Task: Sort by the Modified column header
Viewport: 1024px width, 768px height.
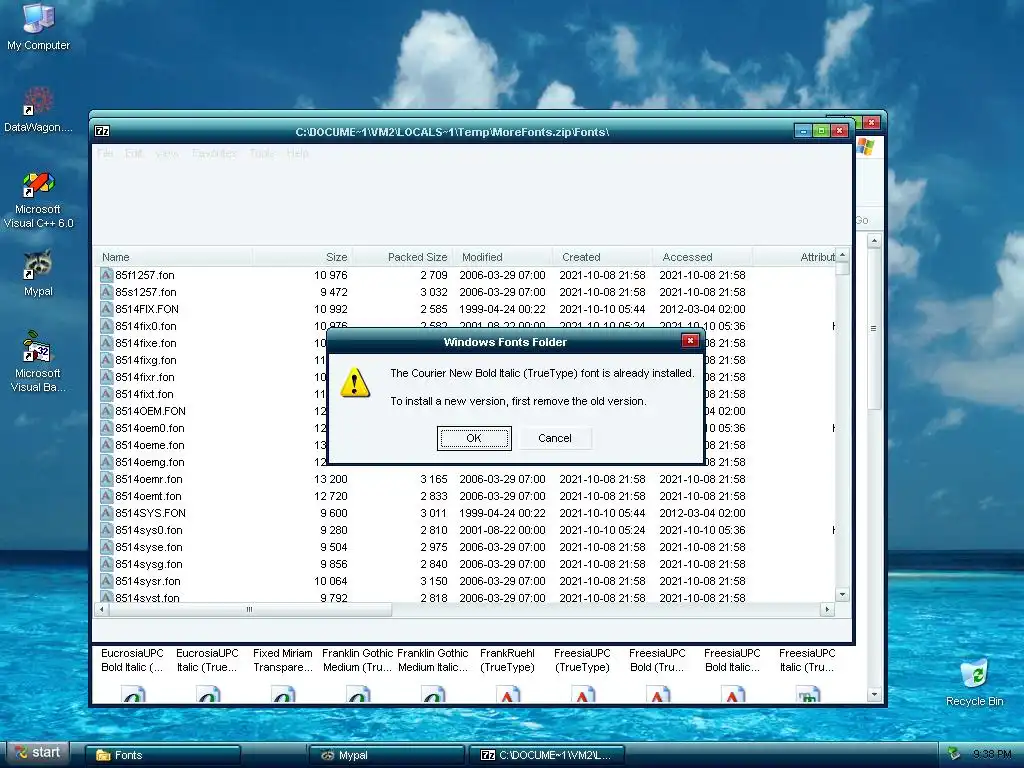Action: pyautogui.click(x=502, y=257)
